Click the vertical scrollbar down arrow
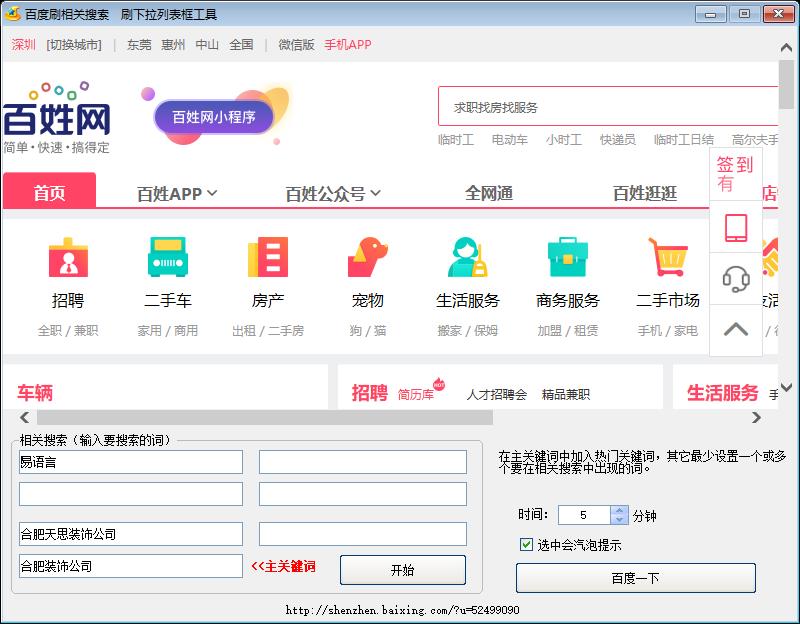 pyautogui.click(x=787, y=387)
